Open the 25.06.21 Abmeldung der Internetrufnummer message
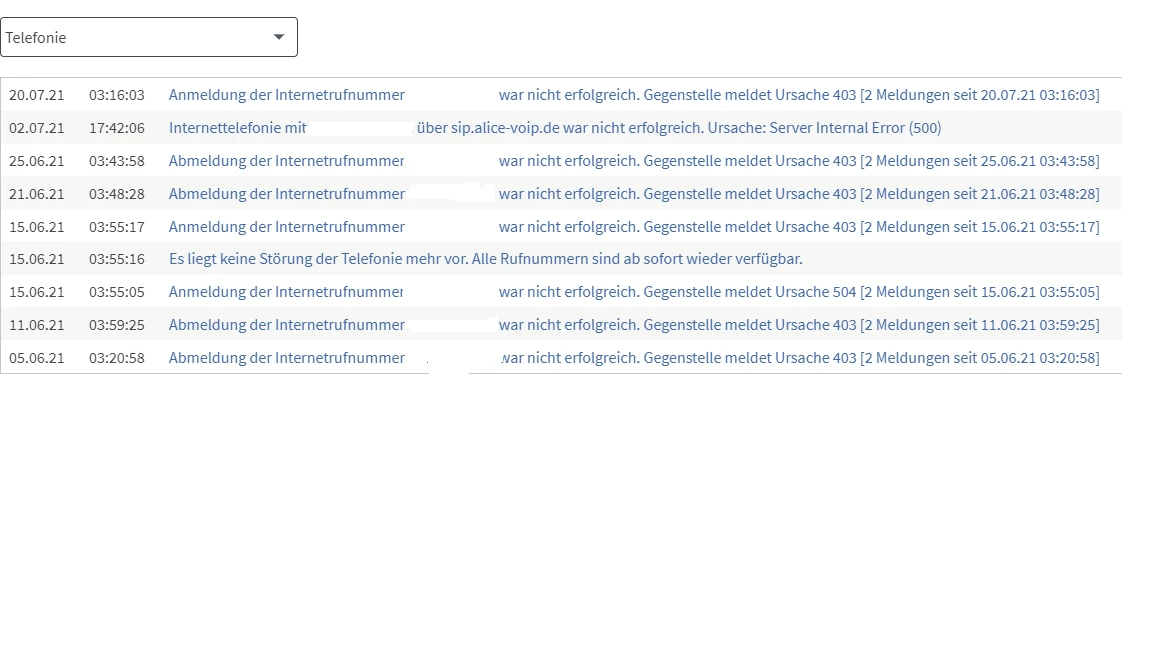1152x648 pixels. 634,161
